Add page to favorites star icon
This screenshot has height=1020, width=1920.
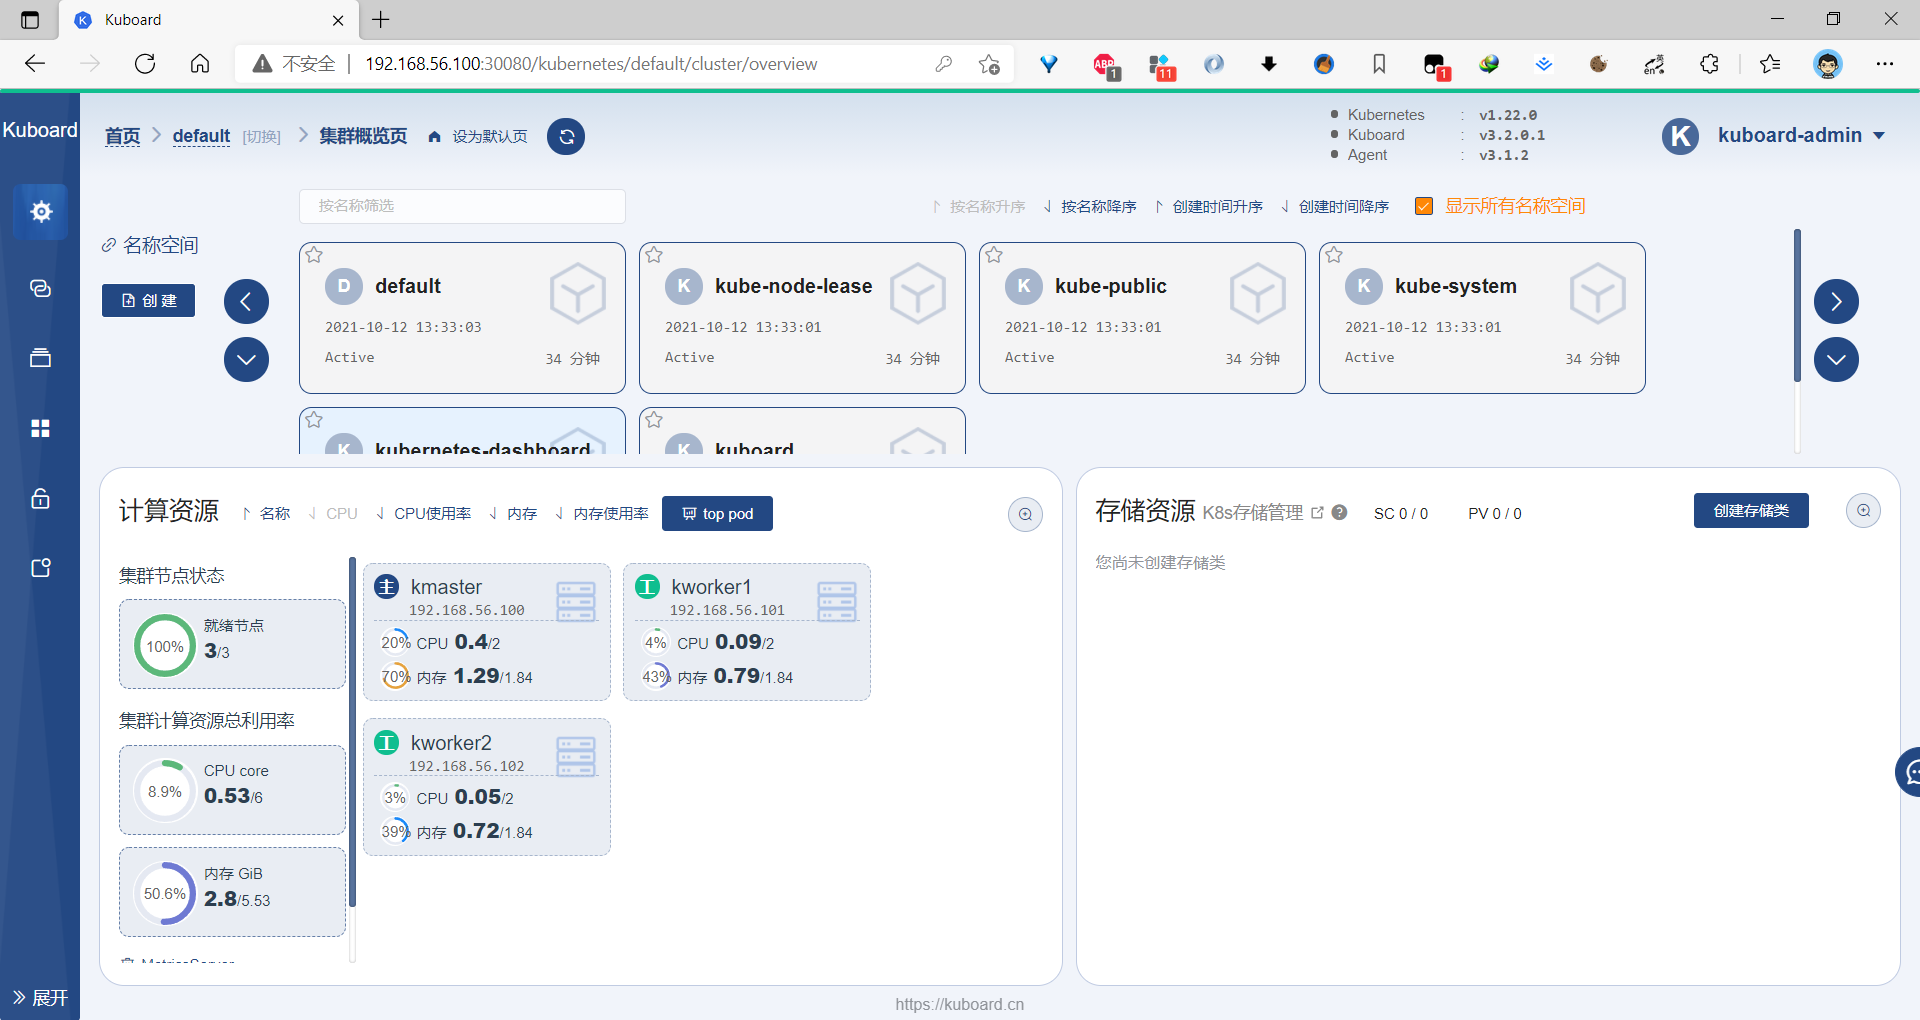(989, 64)
